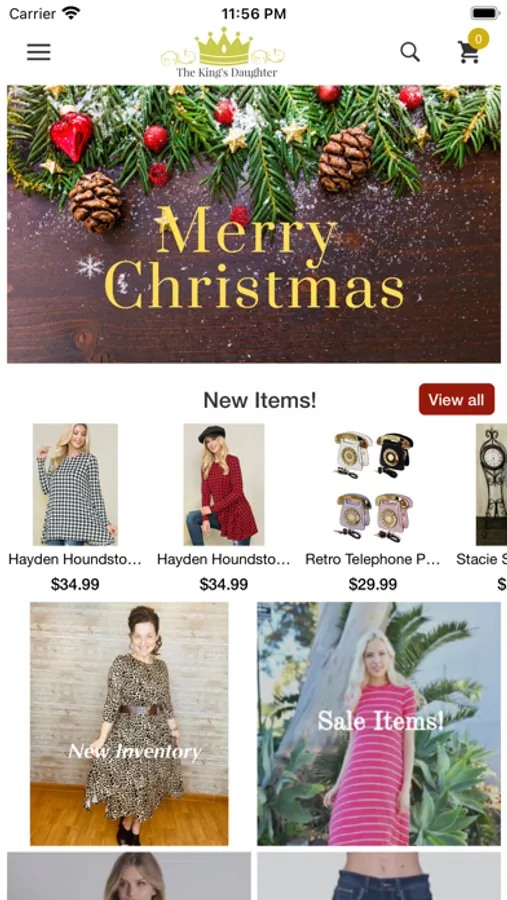Open the Merry Christmas banner
Image resolution: width=507 pixels, height=900 pixels.
click(x=254, y=224)
